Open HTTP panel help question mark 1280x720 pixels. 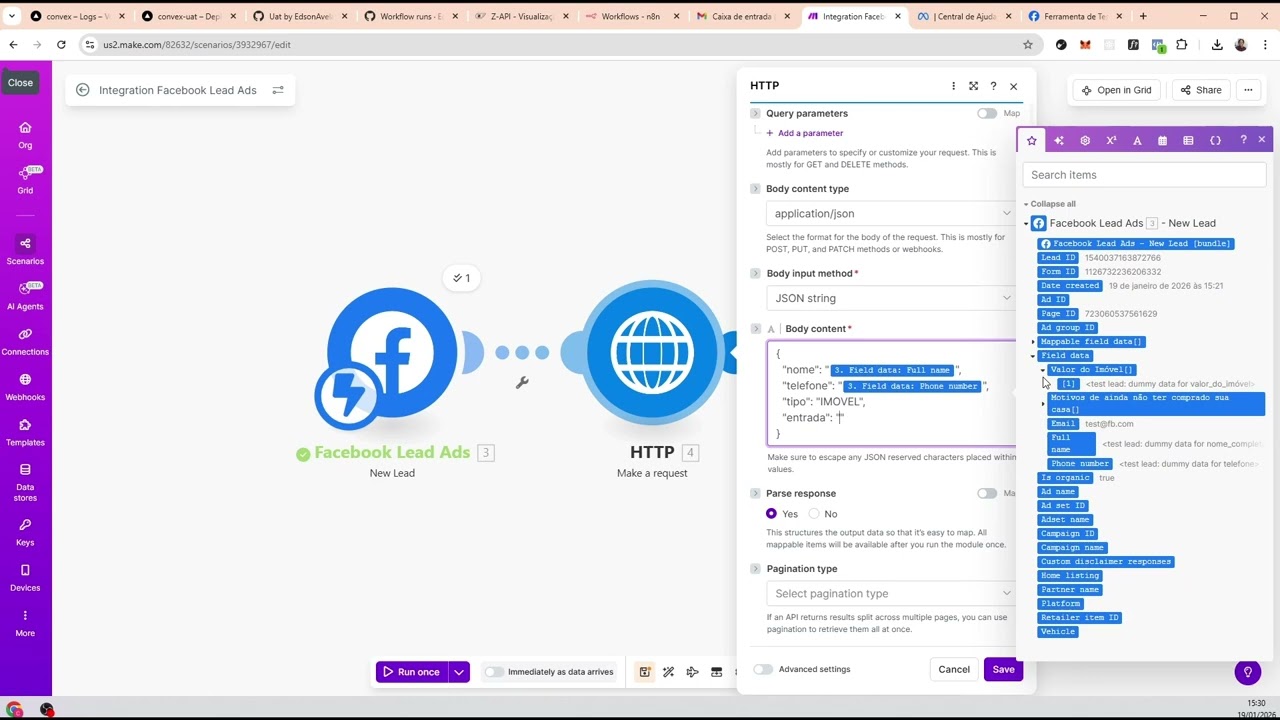993,86
